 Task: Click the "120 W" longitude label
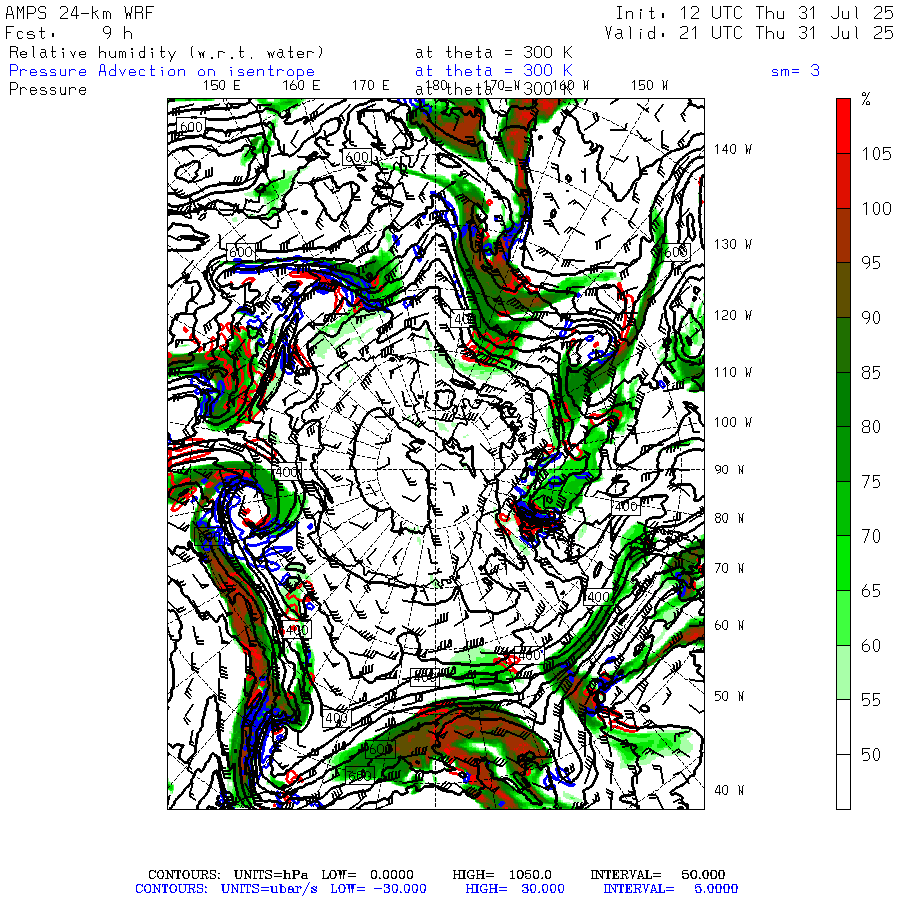click(x=732, y=316)
